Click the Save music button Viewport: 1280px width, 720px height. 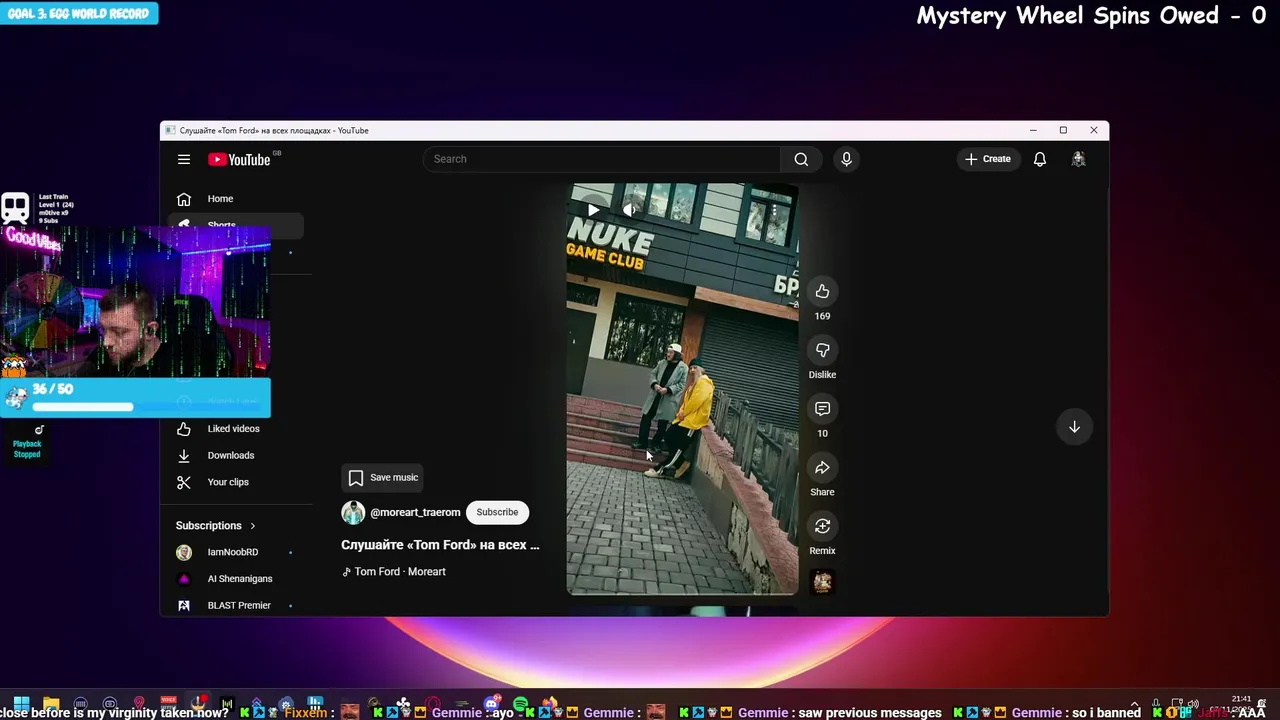coord(383,478)
